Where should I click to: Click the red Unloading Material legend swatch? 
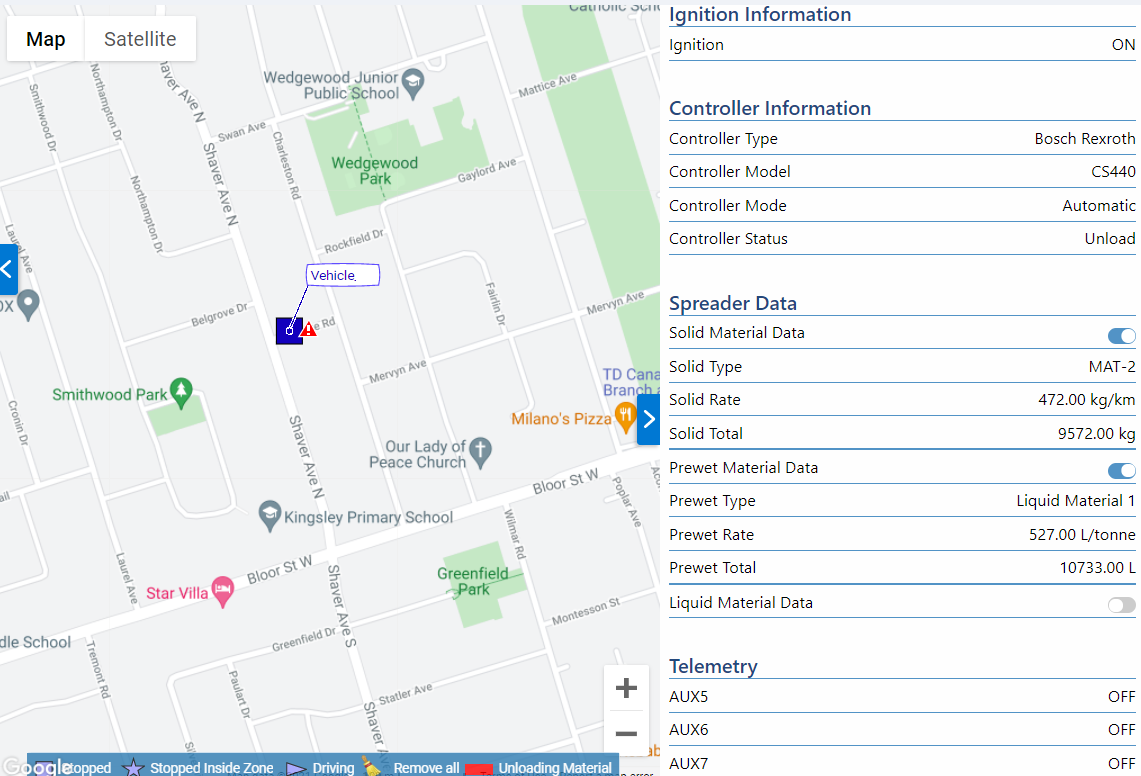(x=480, y=769)
